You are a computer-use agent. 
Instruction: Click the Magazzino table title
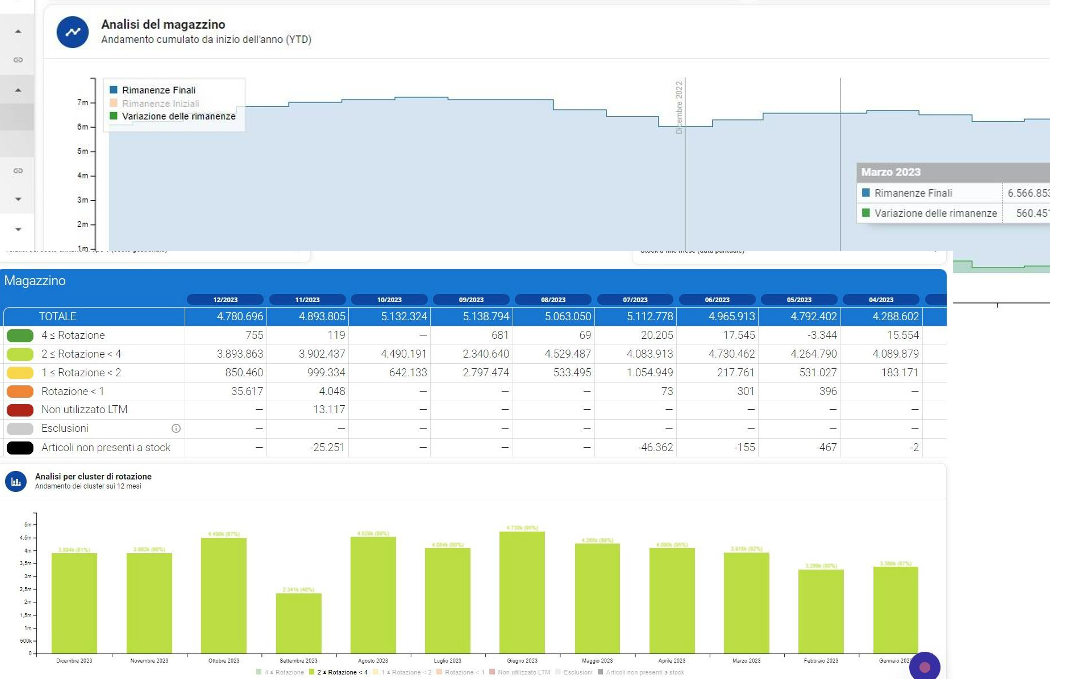[35, 281]
